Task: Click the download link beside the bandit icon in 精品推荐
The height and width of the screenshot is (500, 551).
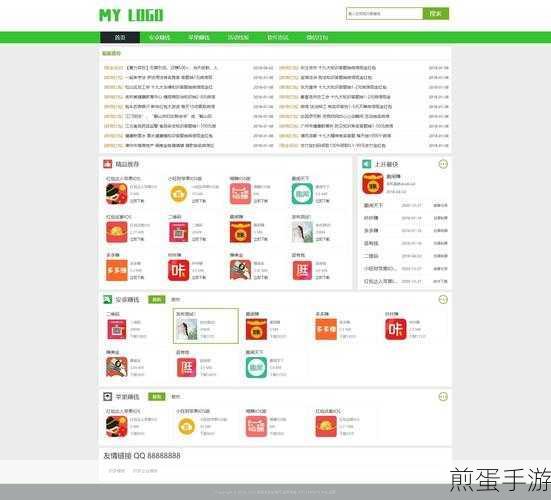Action: tap(137, 201)
